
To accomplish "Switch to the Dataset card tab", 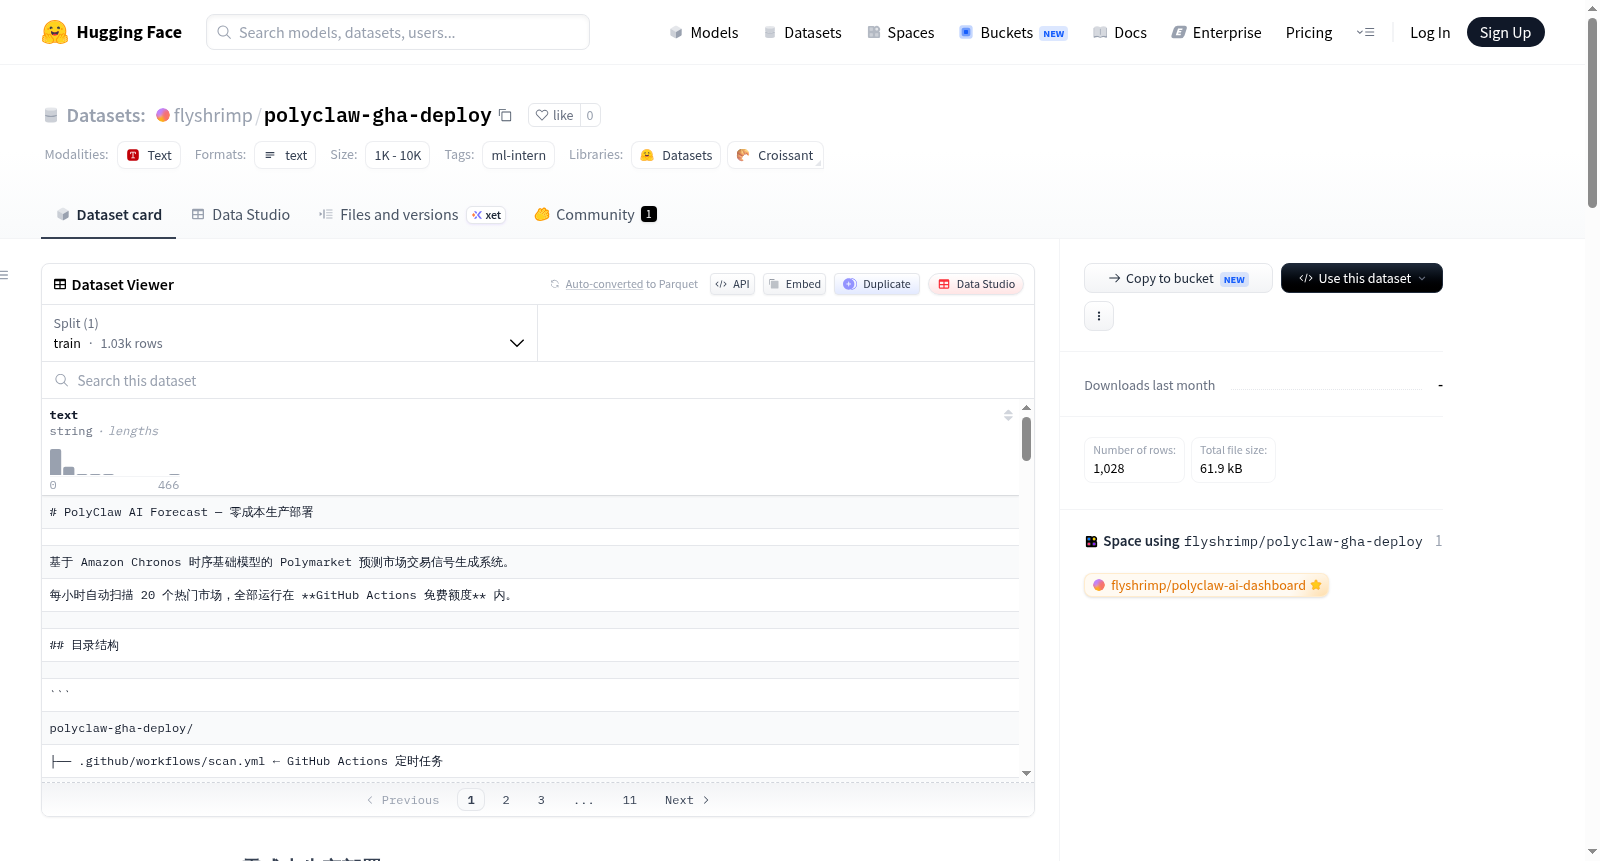I will [109, 214].
